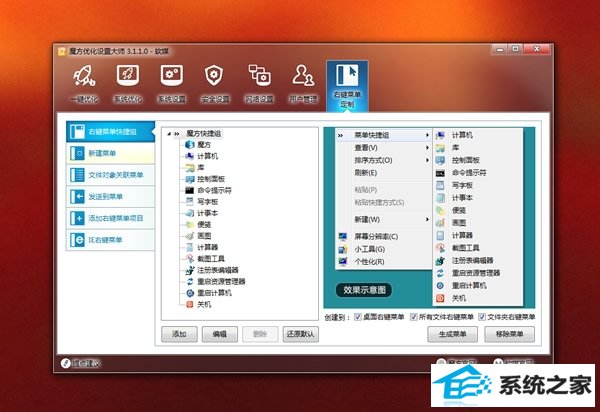Select the 计算器 icon in the tree
600x412 pixels.
click(190, 247)
